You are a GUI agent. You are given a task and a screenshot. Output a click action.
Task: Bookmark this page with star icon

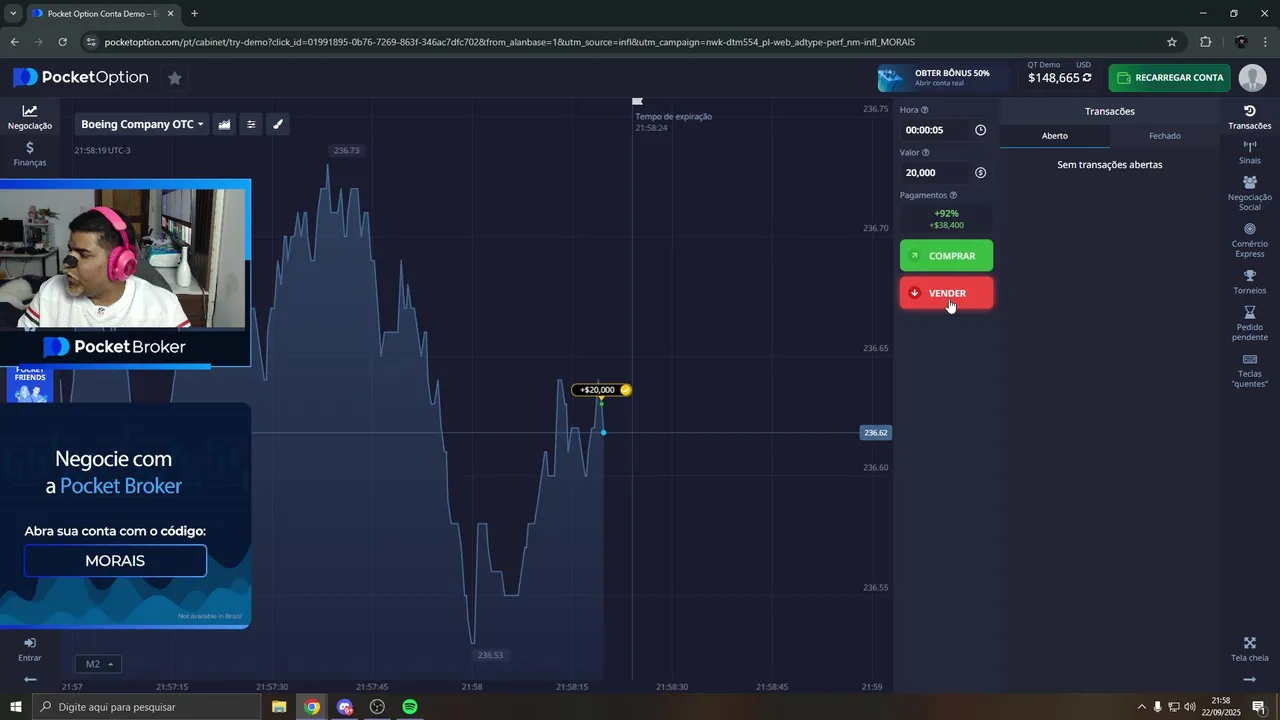[1172, 42]
